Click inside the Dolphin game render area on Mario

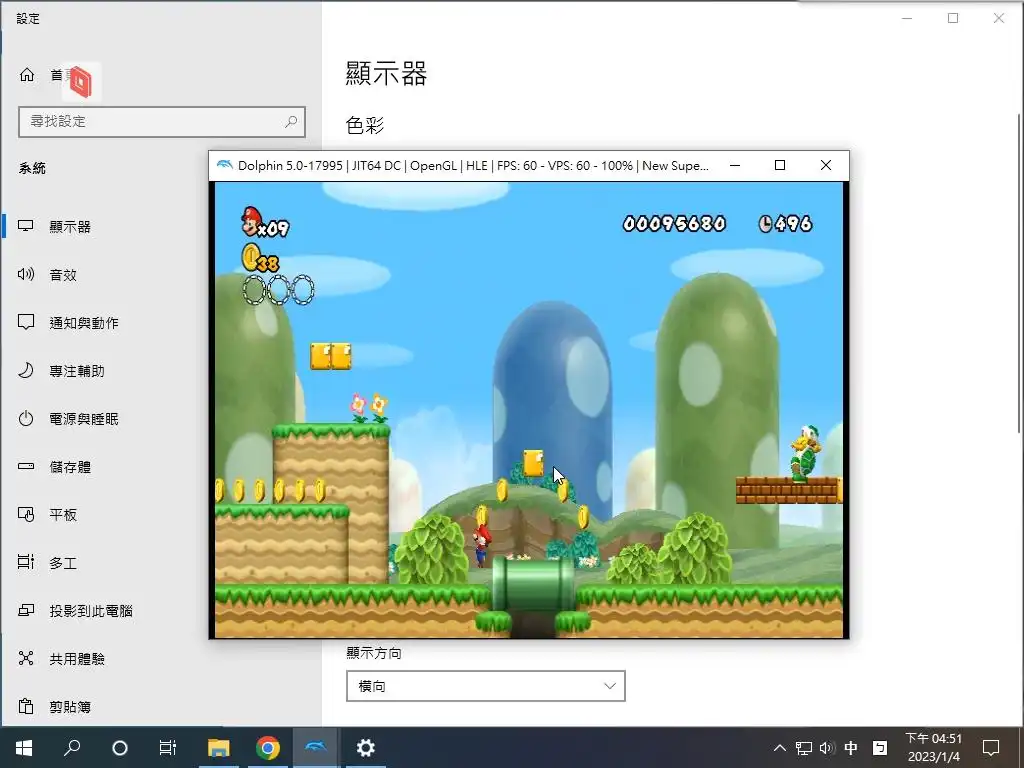pyautogui.click(x=483, y=545)
